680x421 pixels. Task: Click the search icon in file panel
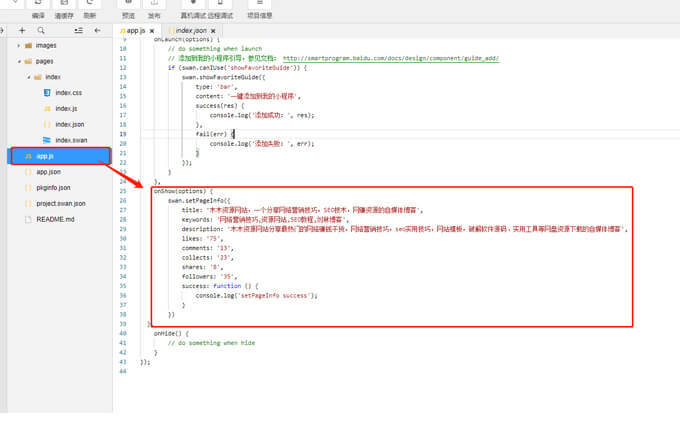coord(41,30)
